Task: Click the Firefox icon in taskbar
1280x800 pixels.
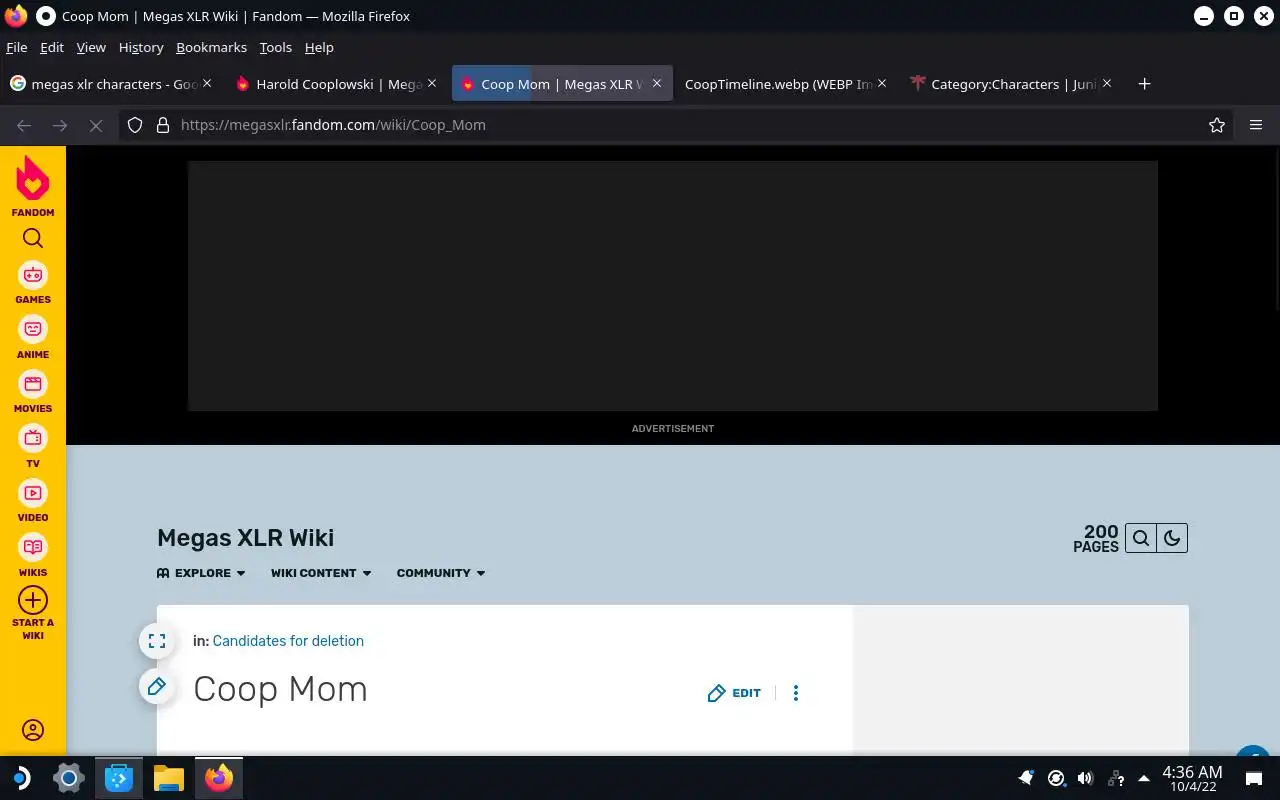Action: pos(219,778)
